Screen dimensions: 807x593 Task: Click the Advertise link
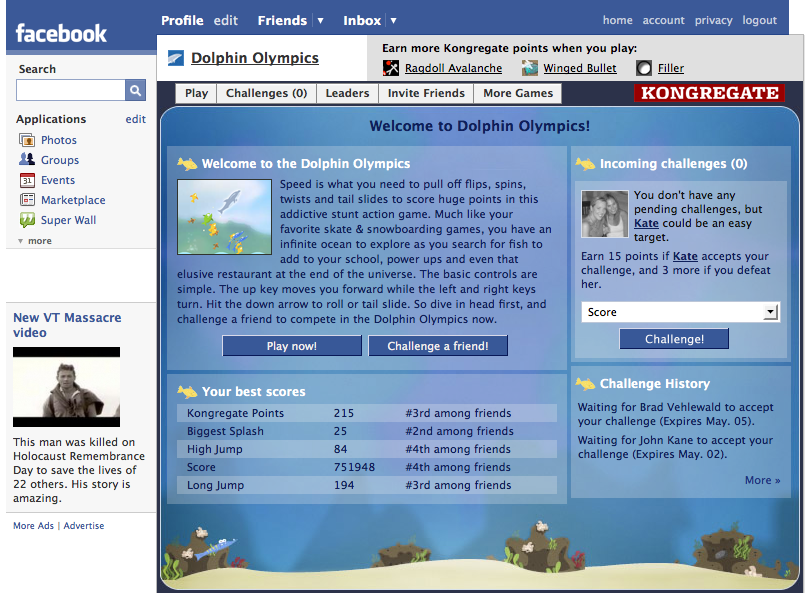coord(84,526)
